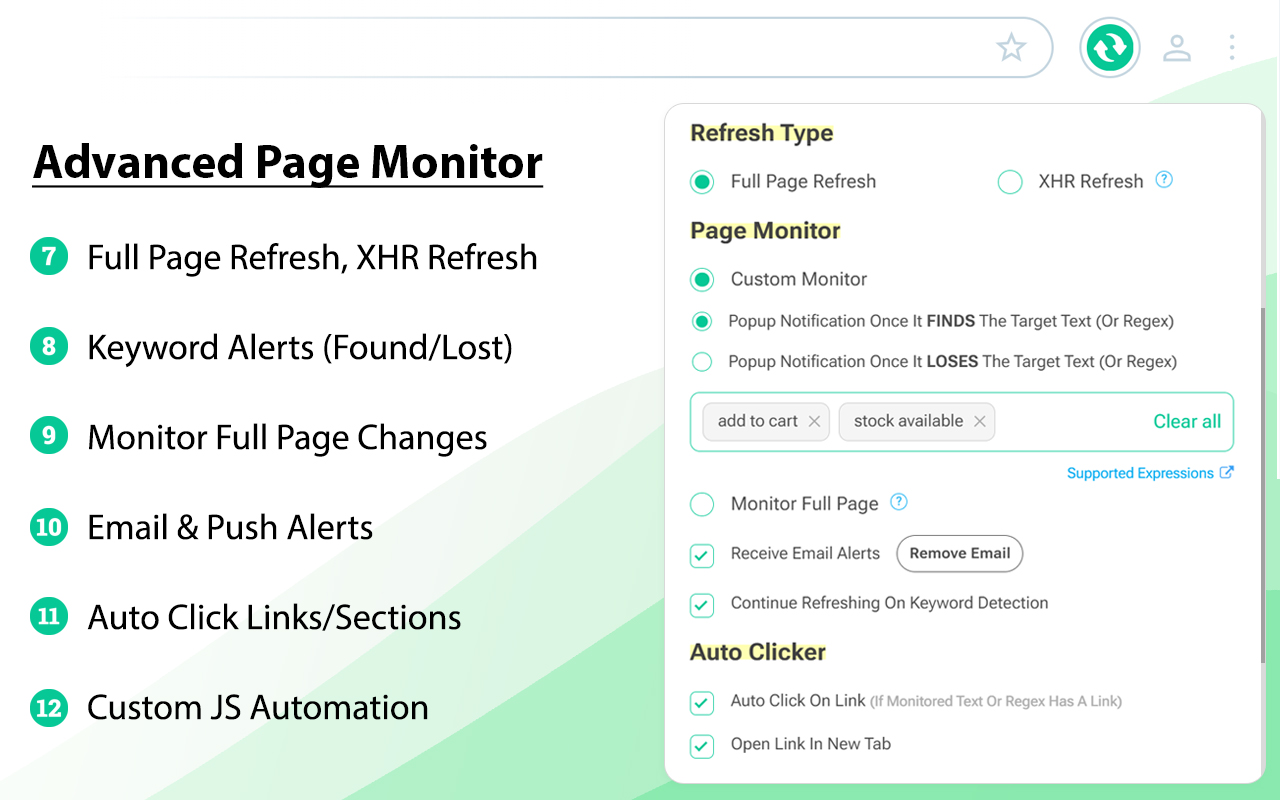
Task: Uncheck Continue Refreshing On Keyword Detection
Action: click(701, 604)
